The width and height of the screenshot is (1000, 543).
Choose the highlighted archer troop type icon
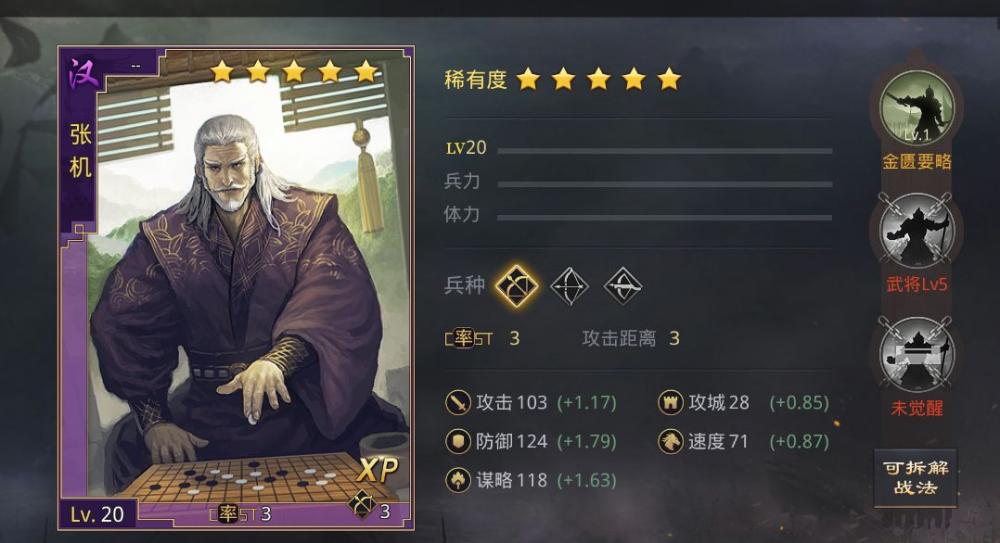[517, 286]
